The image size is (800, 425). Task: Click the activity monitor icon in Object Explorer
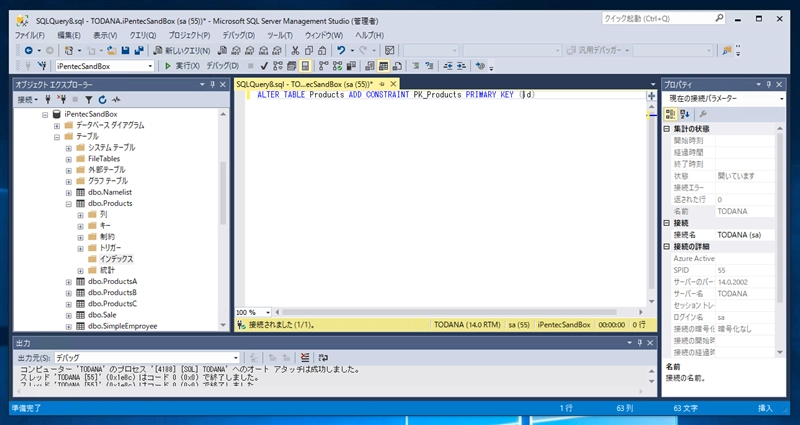(x=116, y=99)
